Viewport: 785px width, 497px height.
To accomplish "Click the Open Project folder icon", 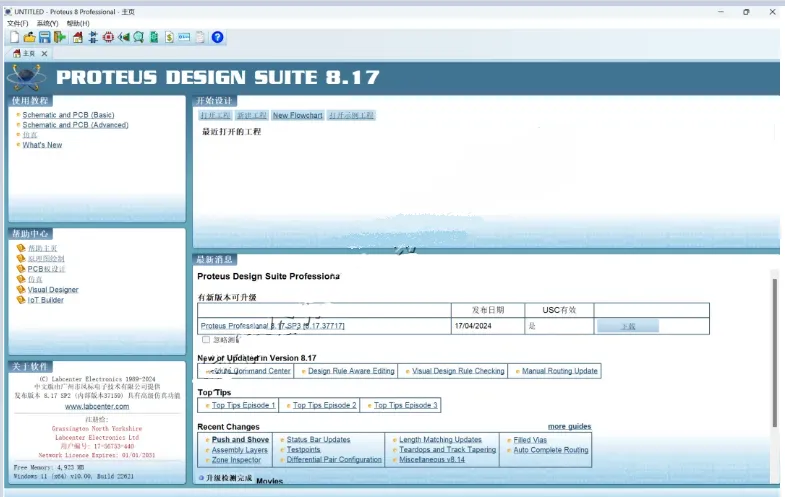I will tap(29, 37).
